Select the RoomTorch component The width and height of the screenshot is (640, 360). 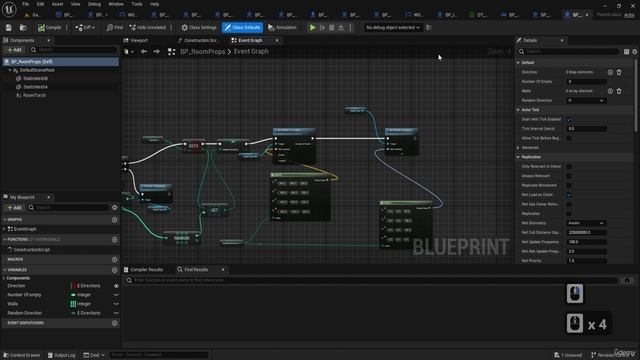pyautogui.click(x=34, y=95)
